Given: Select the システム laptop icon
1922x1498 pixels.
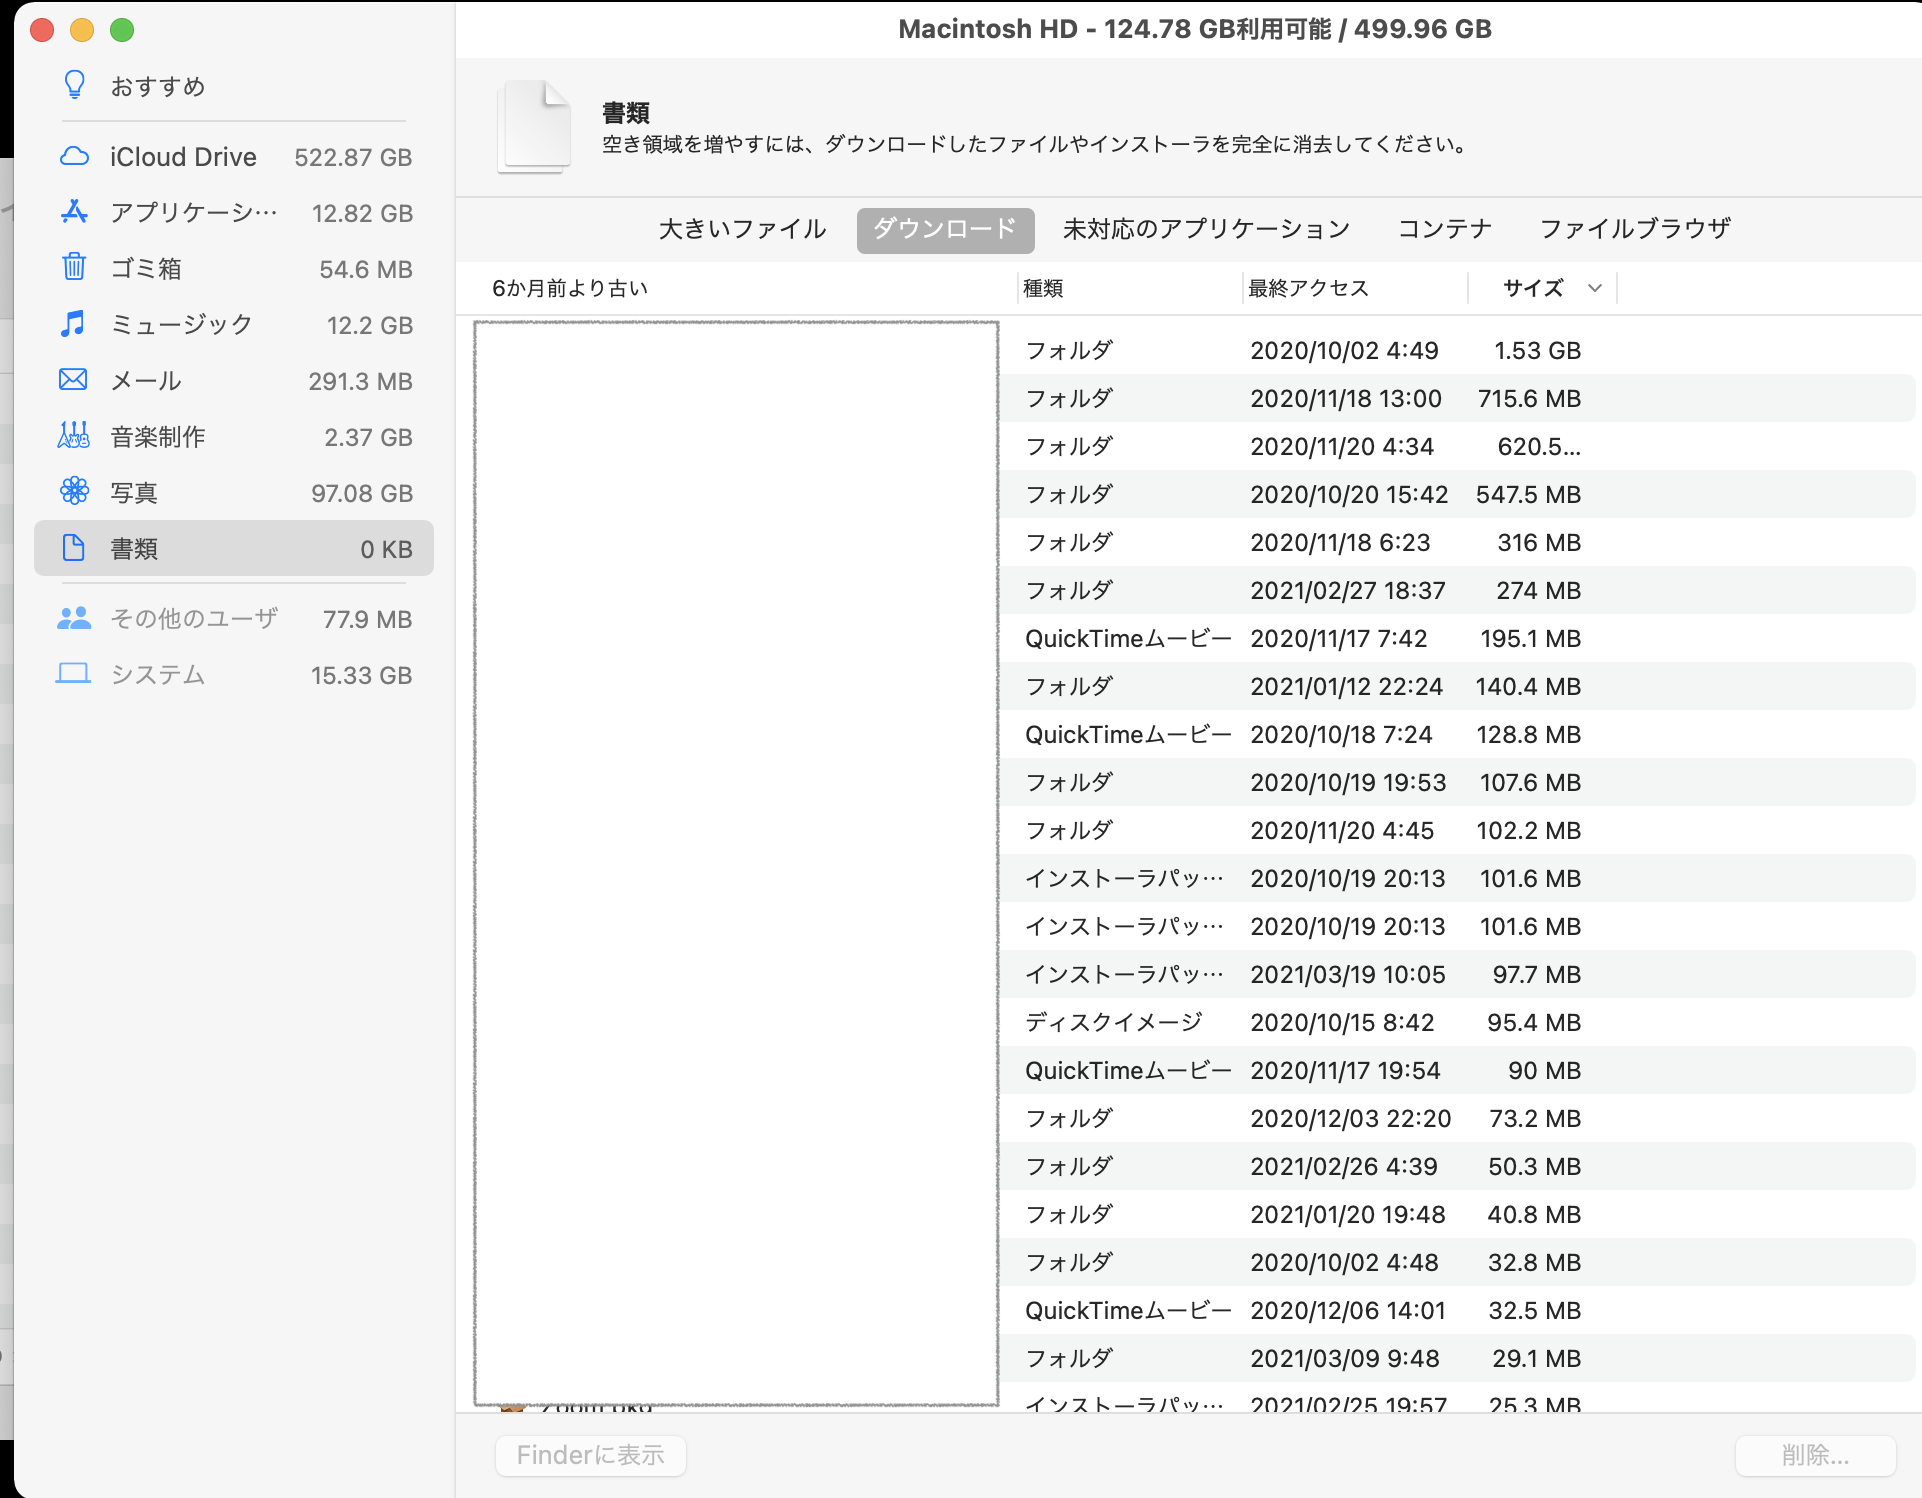Looking at the screenshot, I should [74, 674].
